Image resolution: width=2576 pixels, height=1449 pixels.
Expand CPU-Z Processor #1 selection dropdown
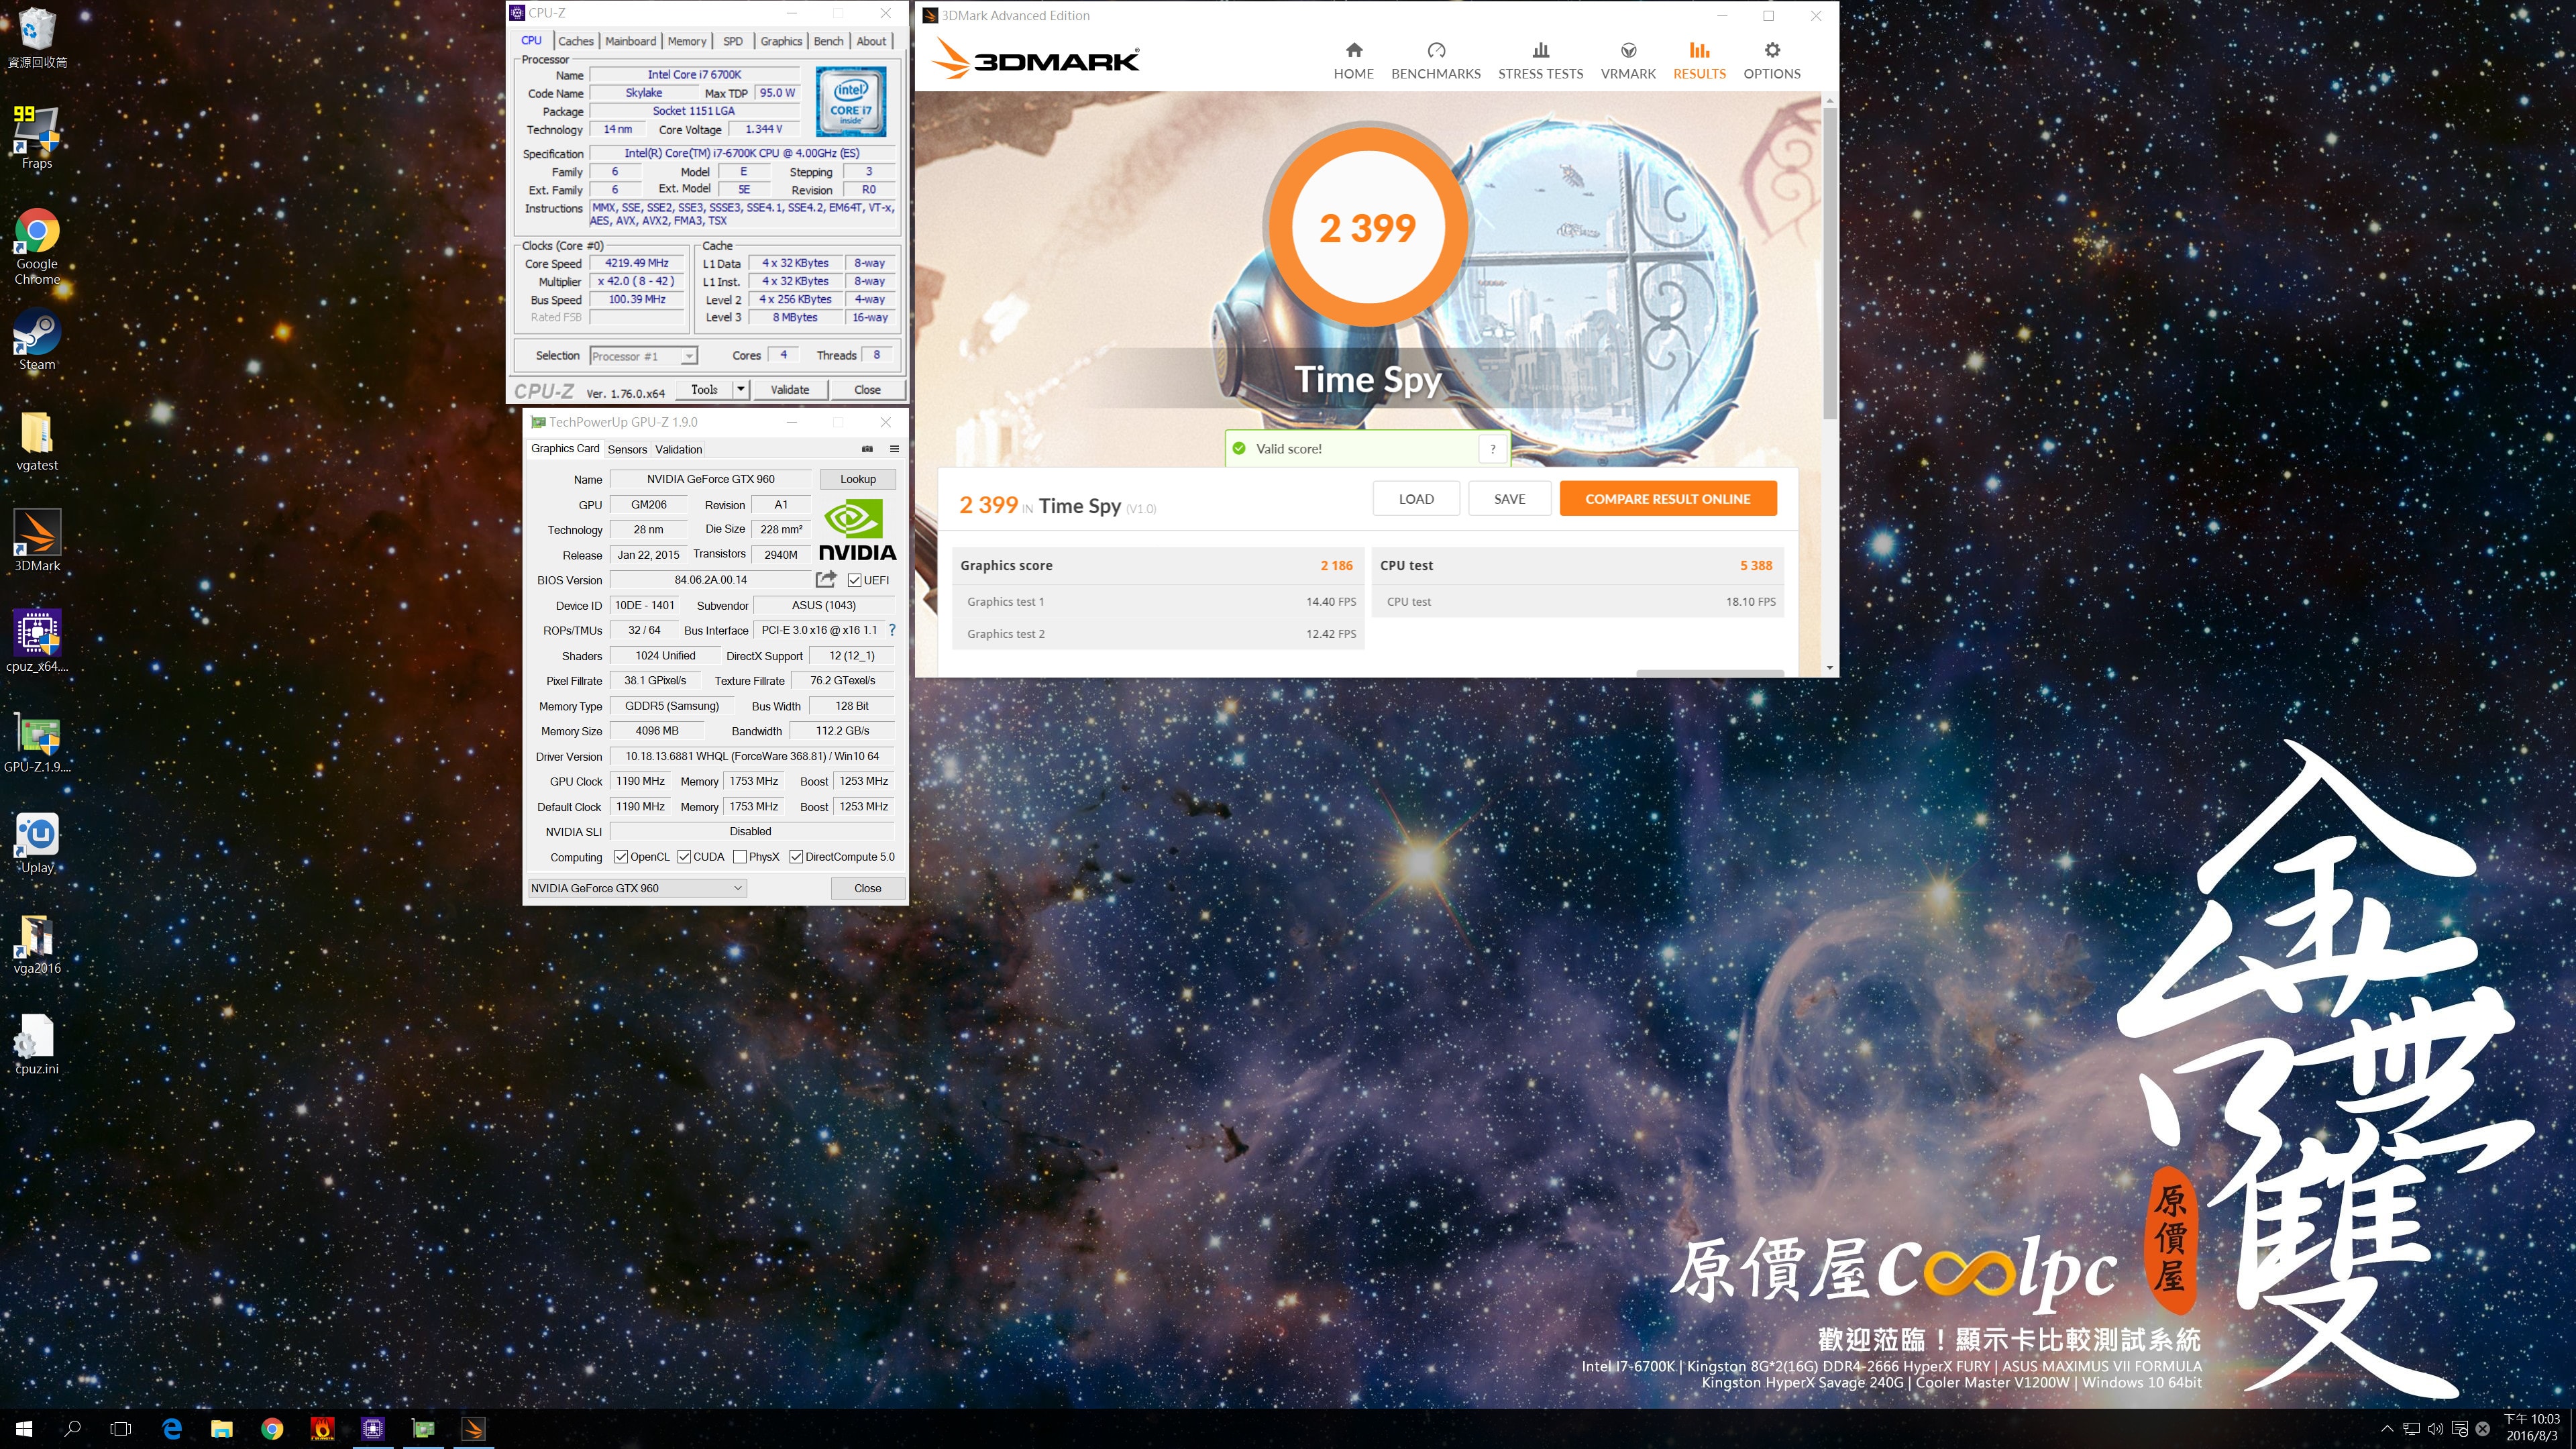pos(689,356)
